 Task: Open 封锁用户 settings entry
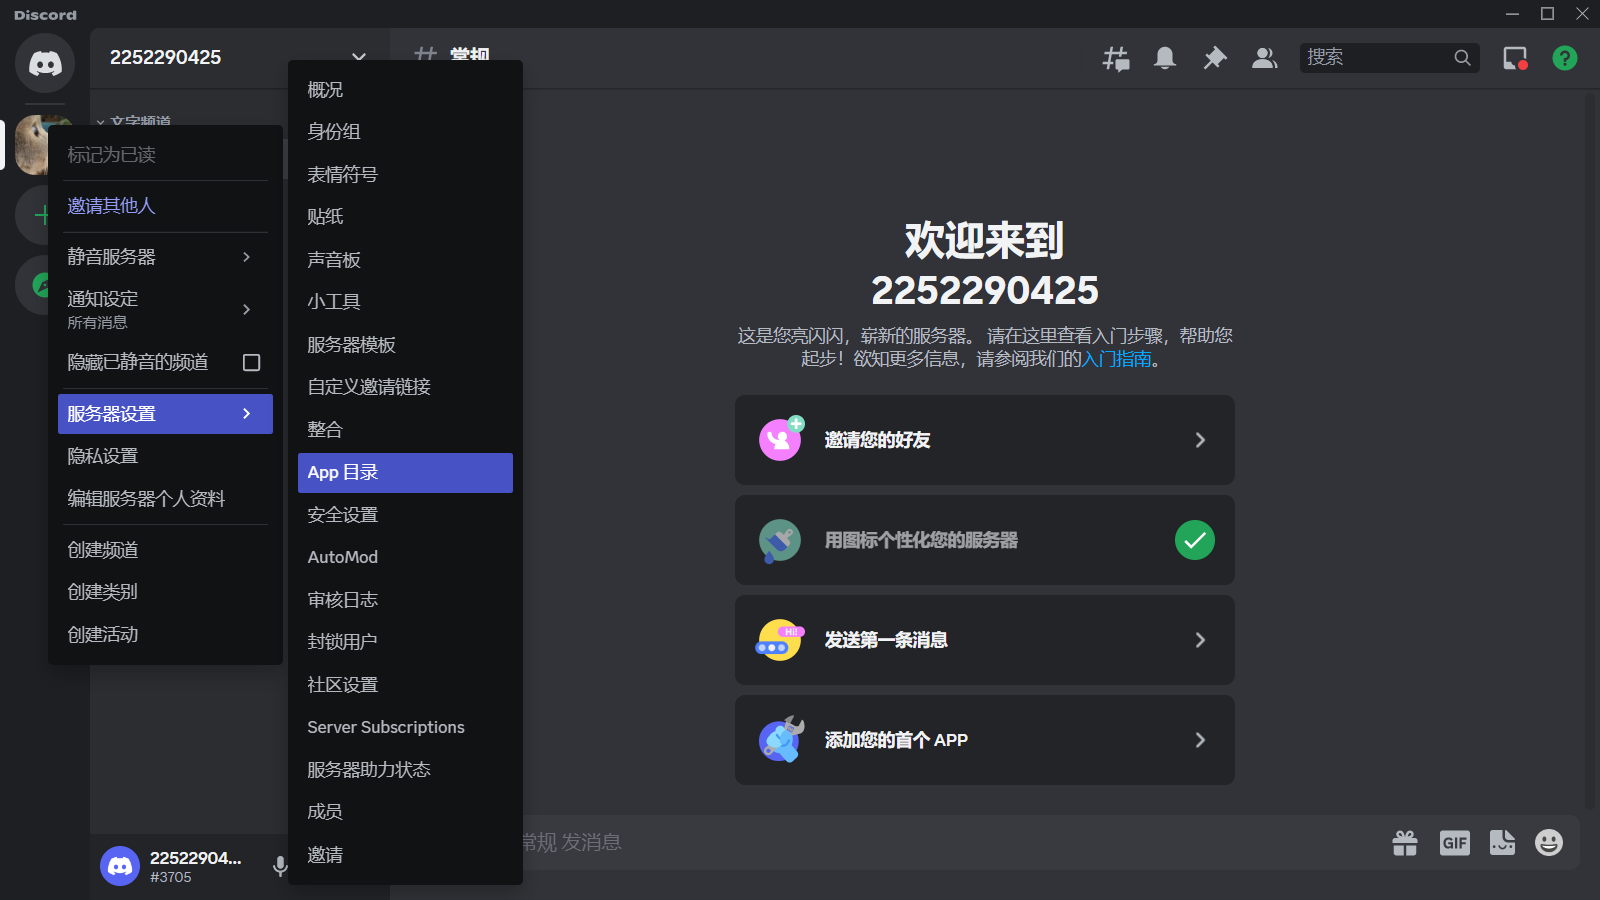[x=405, y=642]
